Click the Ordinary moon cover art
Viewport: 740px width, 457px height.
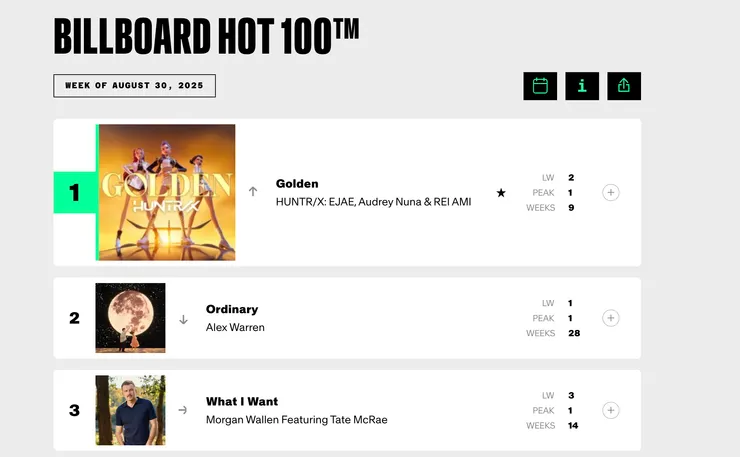(x=130, y=318)
